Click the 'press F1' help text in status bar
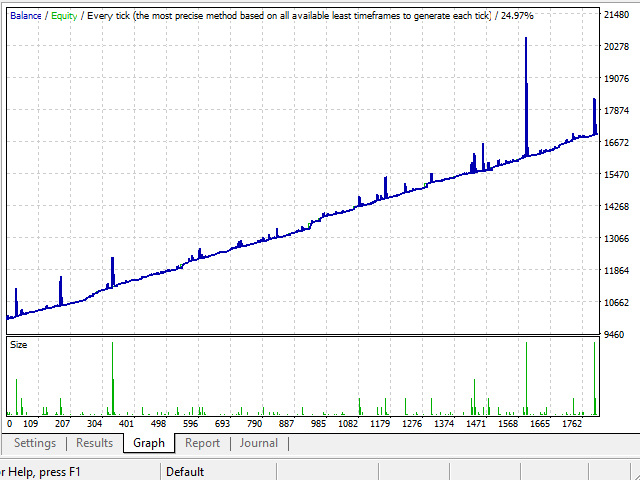Image resolution: width=640 pixels, height=480 pixels. (x=60, y=472)
